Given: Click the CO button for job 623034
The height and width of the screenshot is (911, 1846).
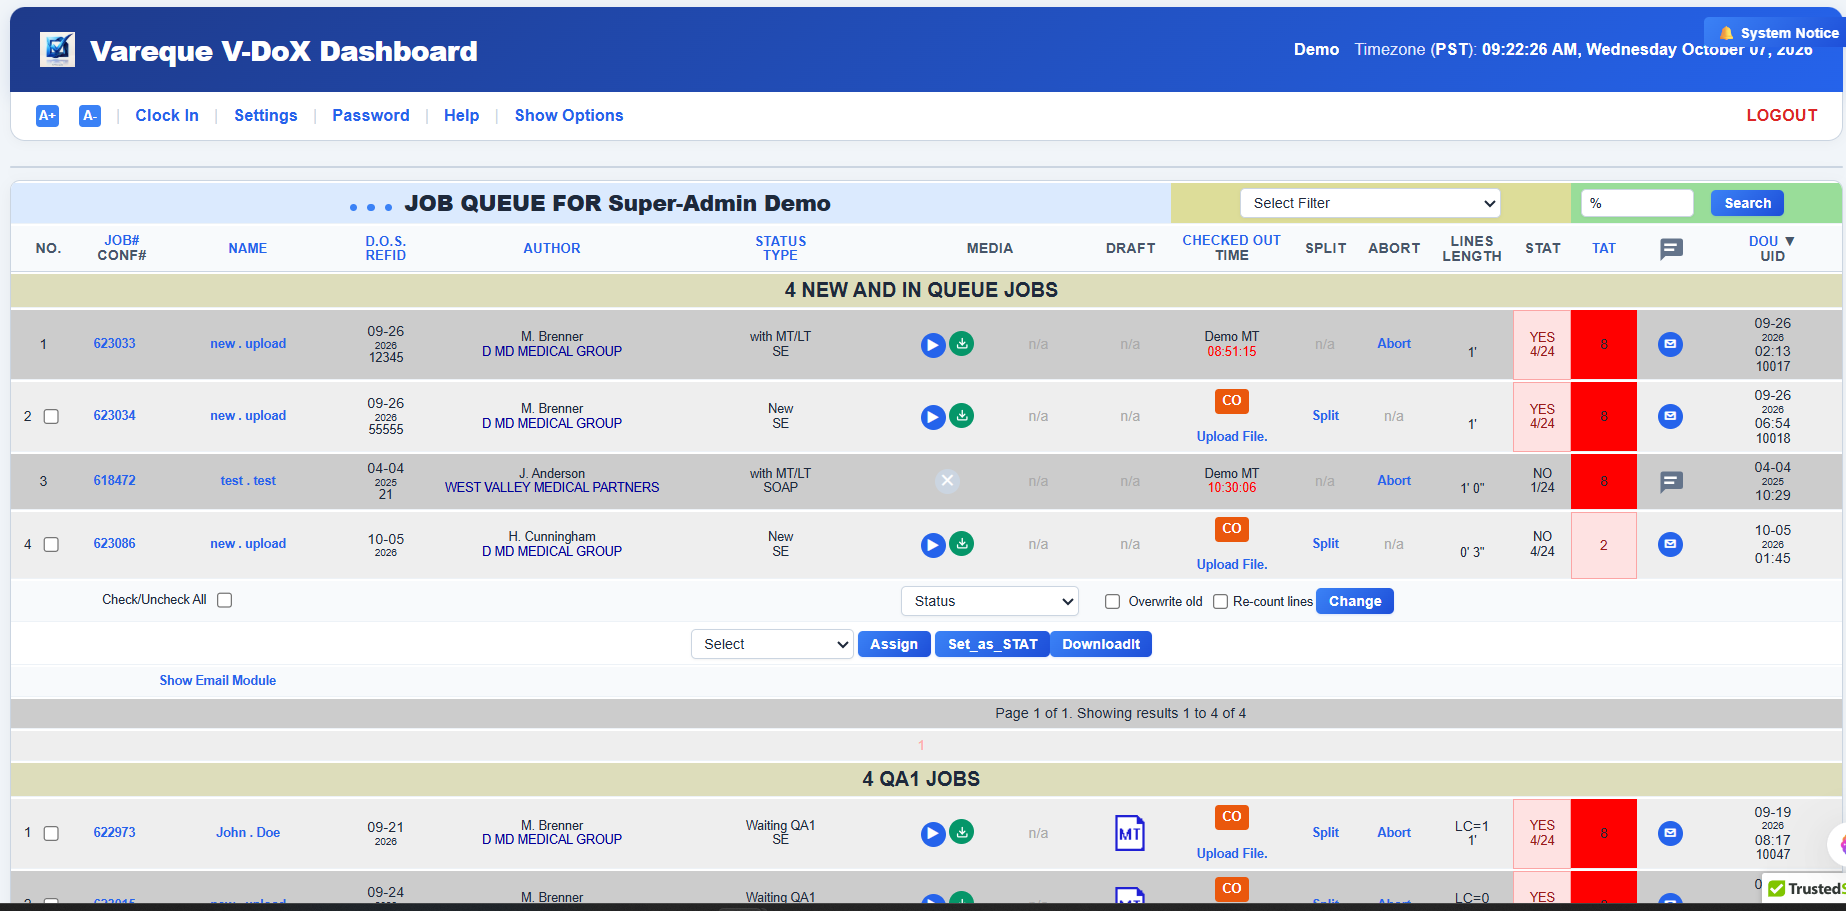Looking at the screenshot, I should coord(1232,401).
